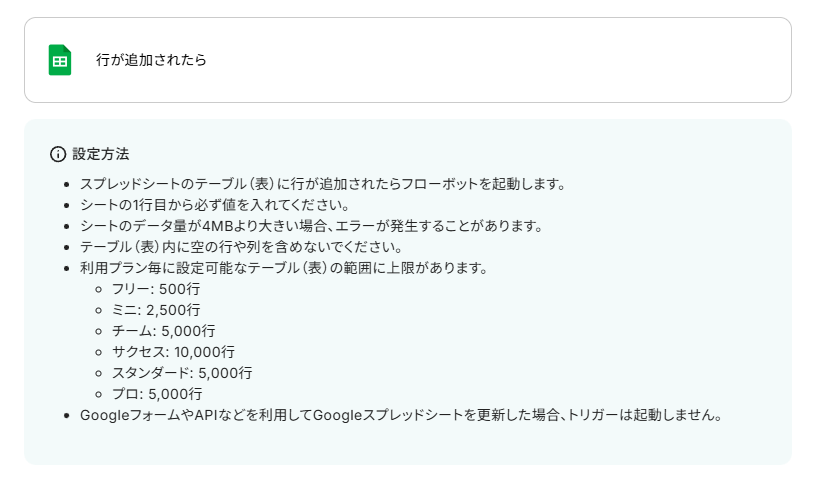Click the 設定方法 heading text
The image size is (814, 482).
pyautogui.click(x=101, y=154)
